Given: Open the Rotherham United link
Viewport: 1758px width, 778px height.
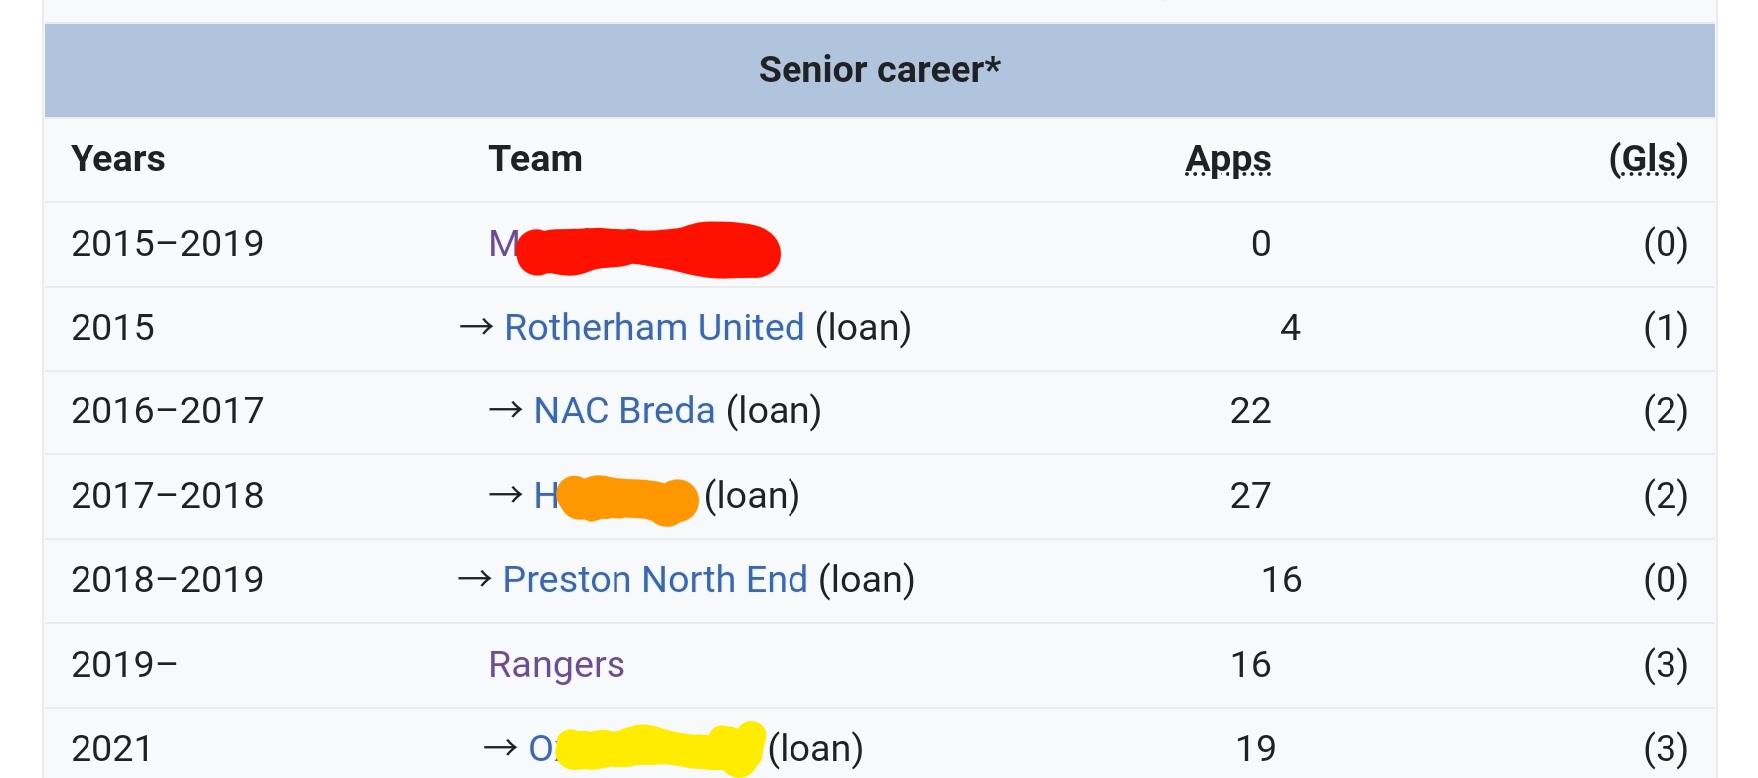Looking at the screenshot, I should pyautogui.click(x=654, y=328).
